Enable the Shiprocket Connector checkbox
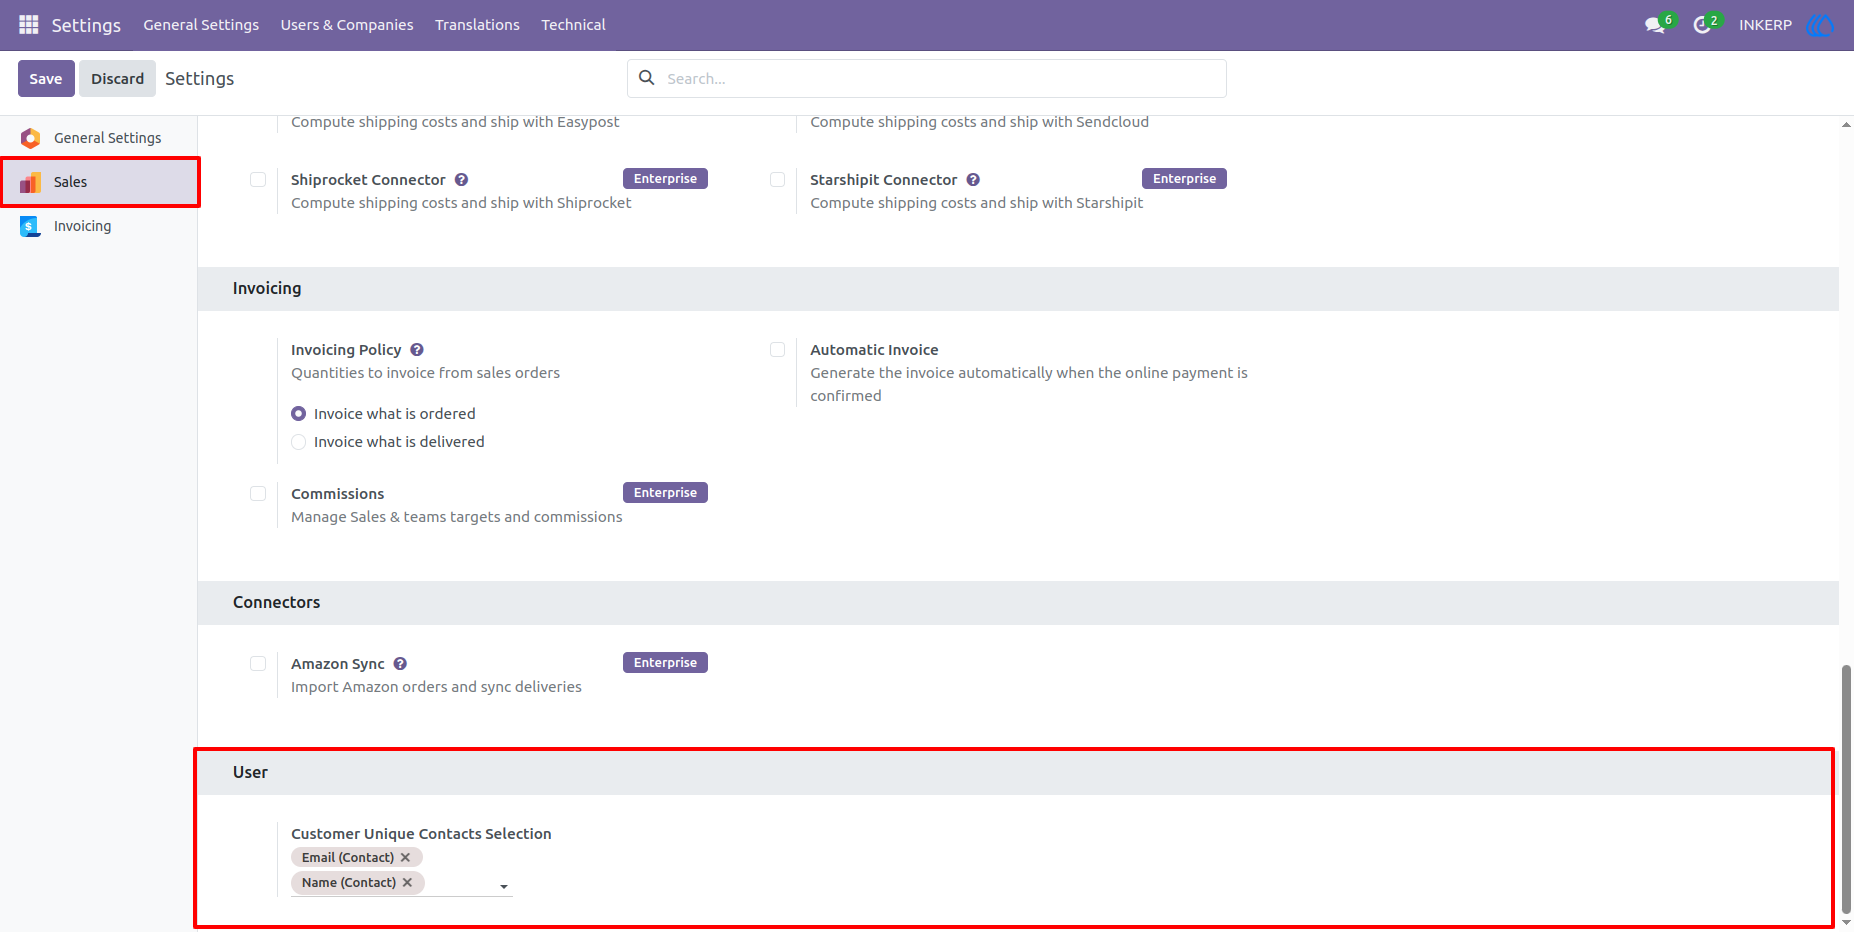This screenshot has height=932, width=1854. click(x=258, y=180)
